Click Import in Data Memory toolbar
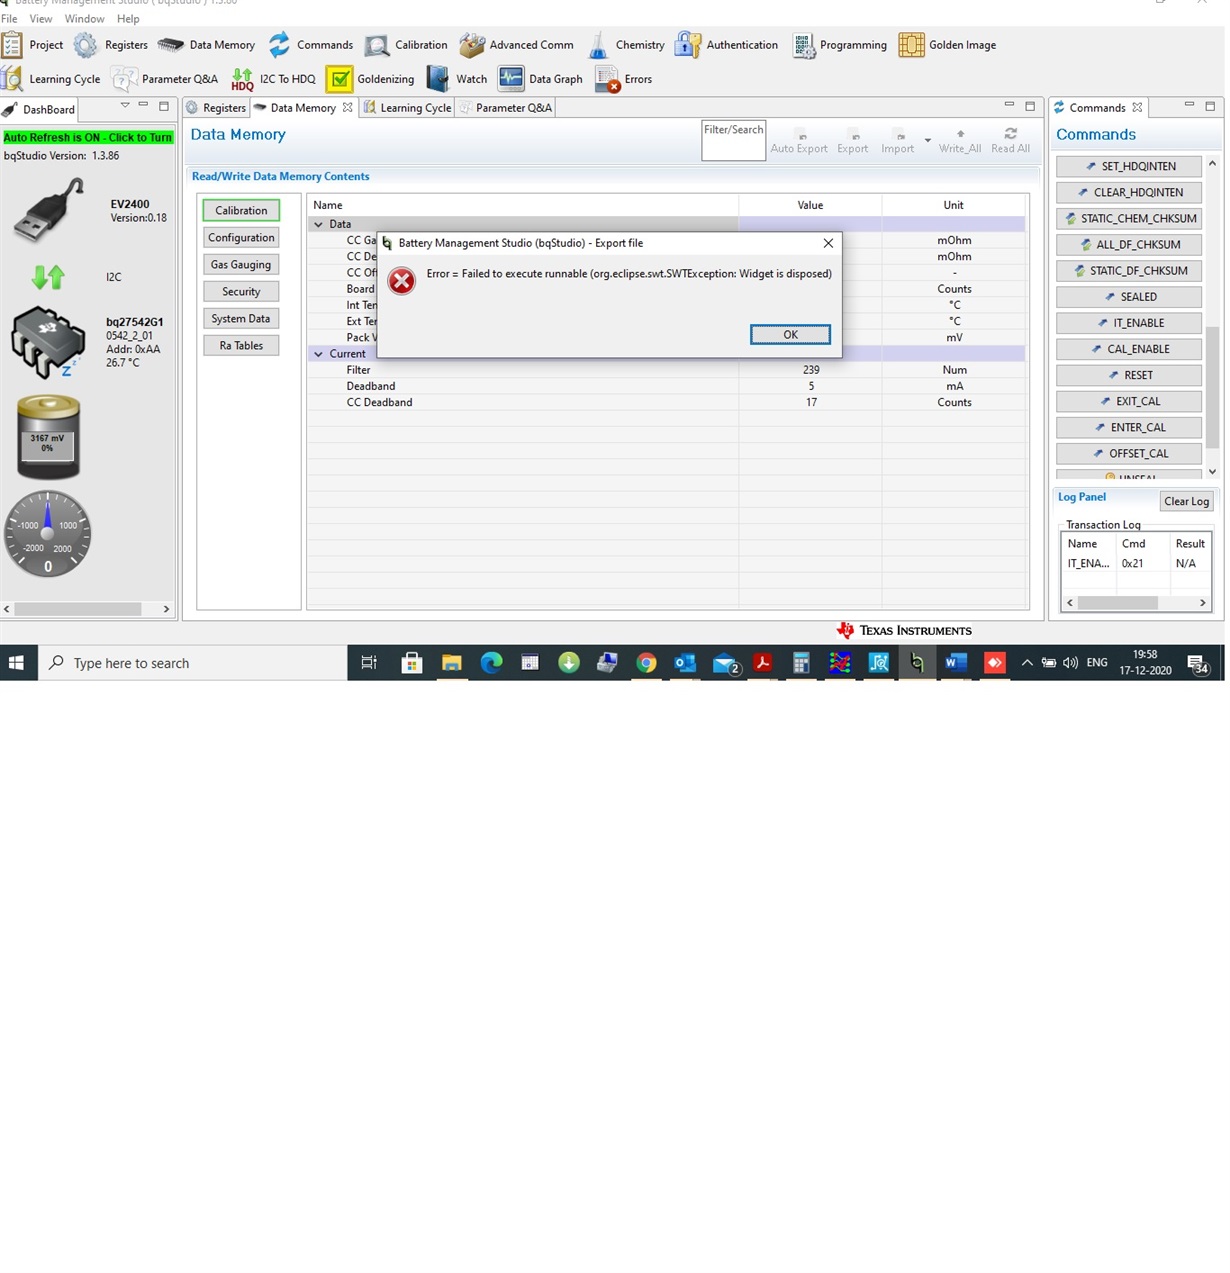The width and height of the screenshot is (1230, 1273). (898, 142)
